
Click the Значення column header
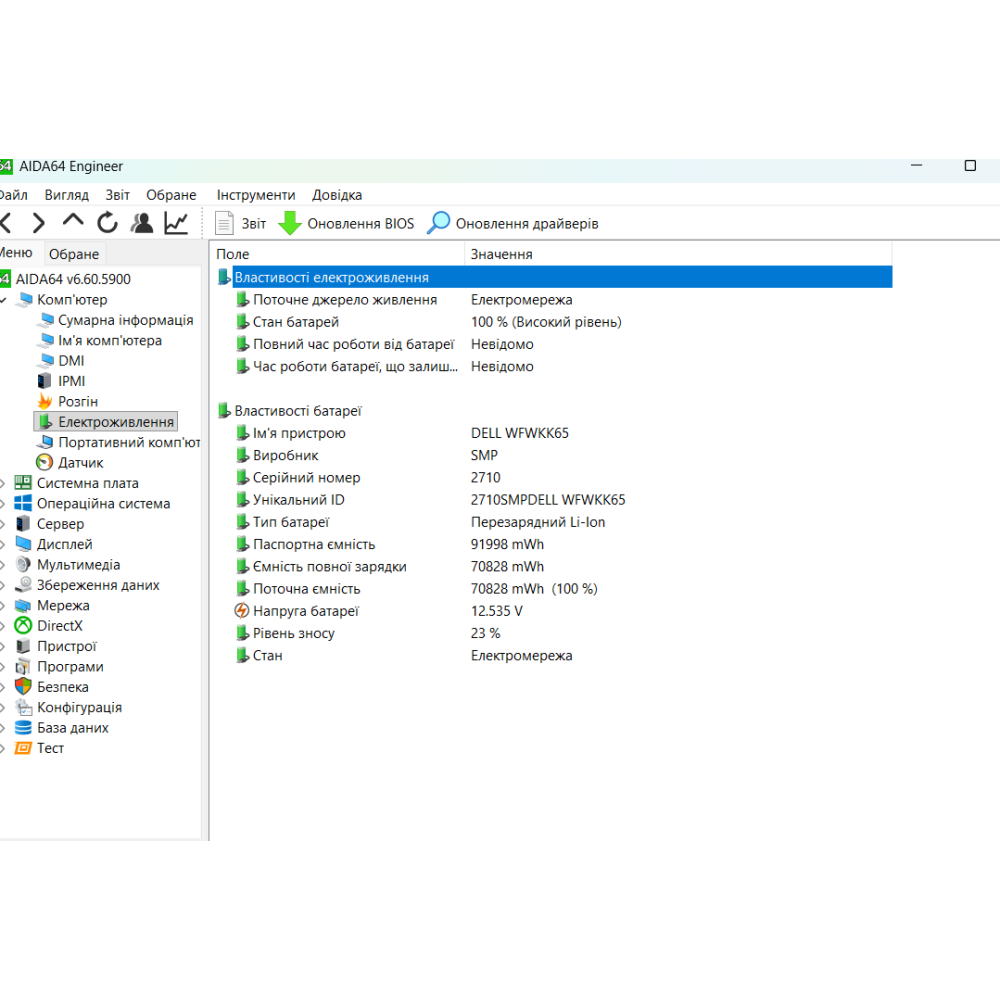click(501, 254)
